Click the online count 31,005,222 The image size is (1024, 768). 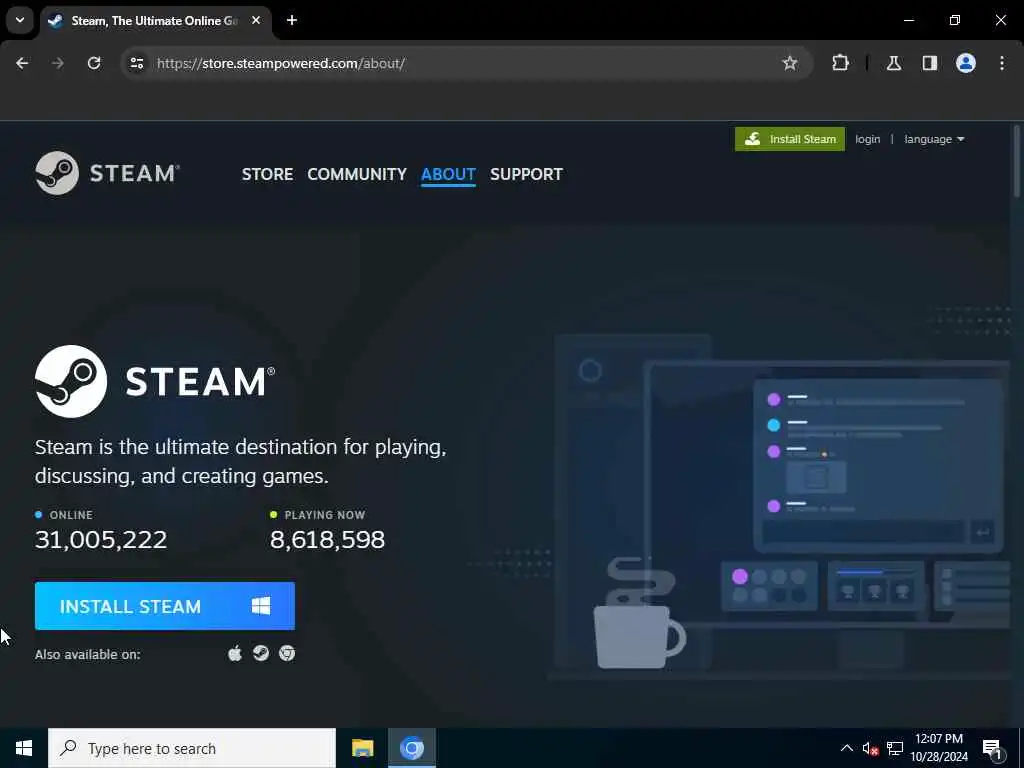[101, 539]
